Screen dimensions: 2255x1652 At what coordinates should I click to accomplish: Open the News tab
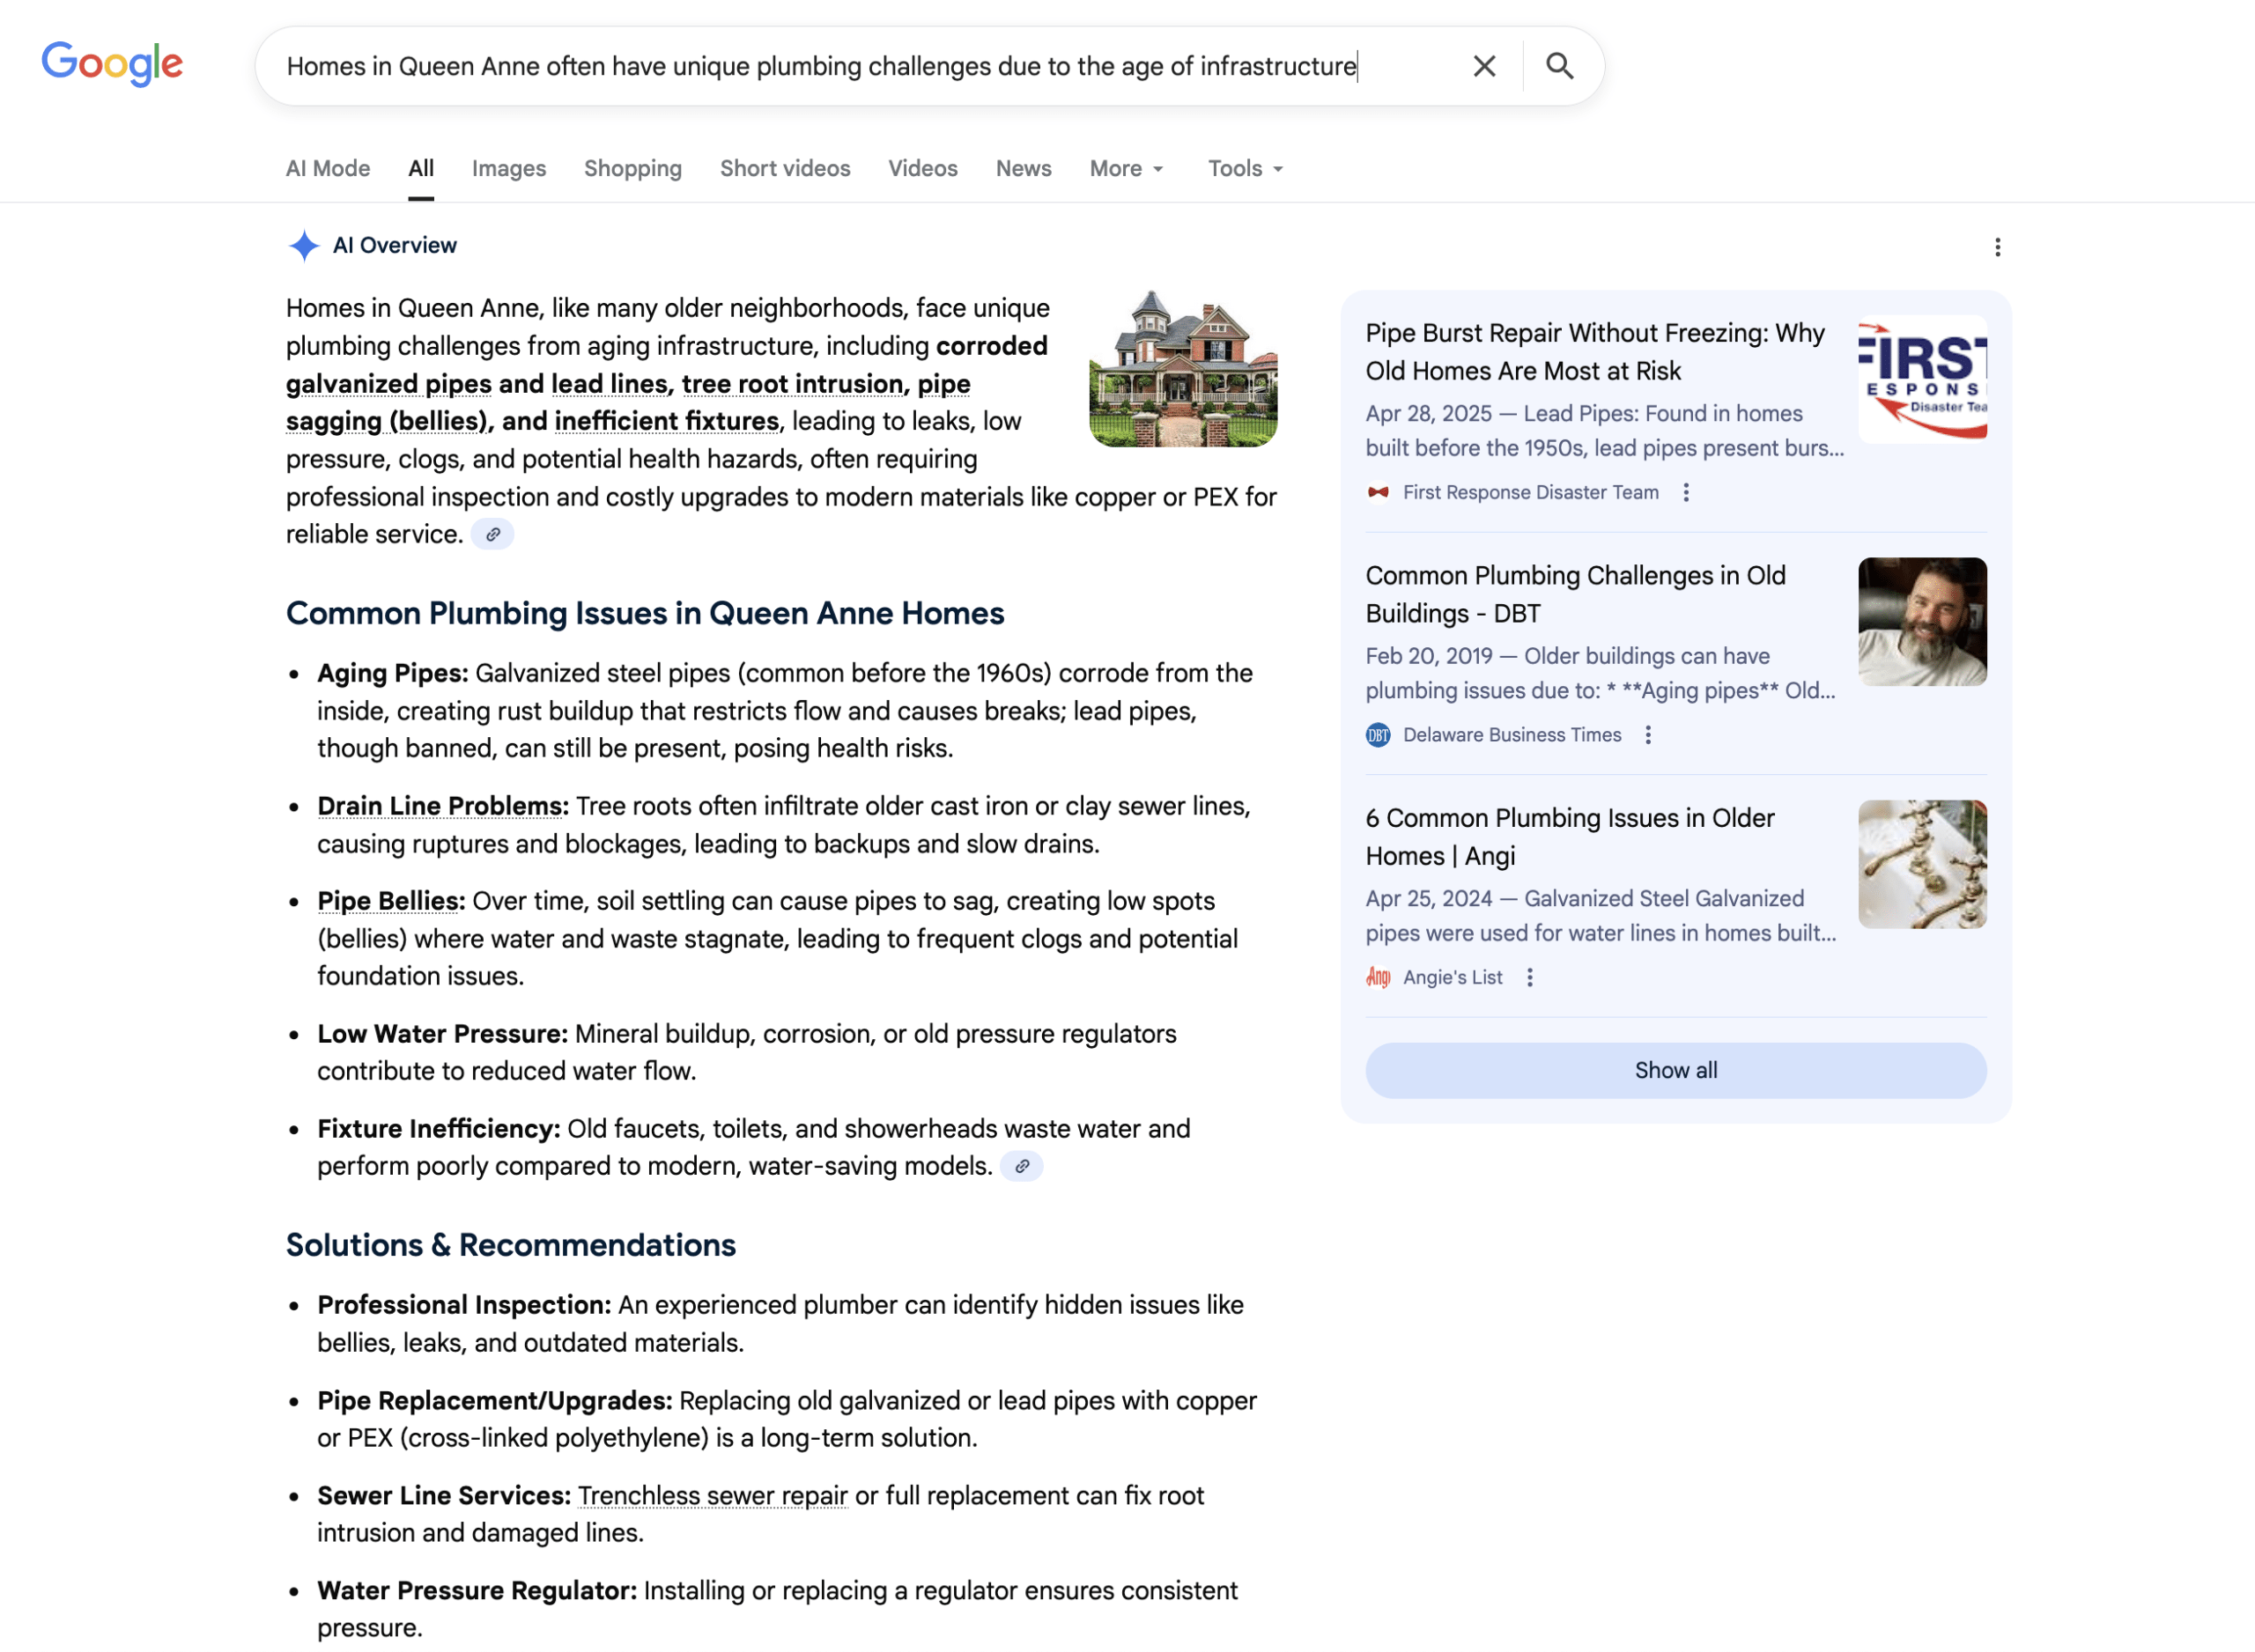(x=1023, y=169)
